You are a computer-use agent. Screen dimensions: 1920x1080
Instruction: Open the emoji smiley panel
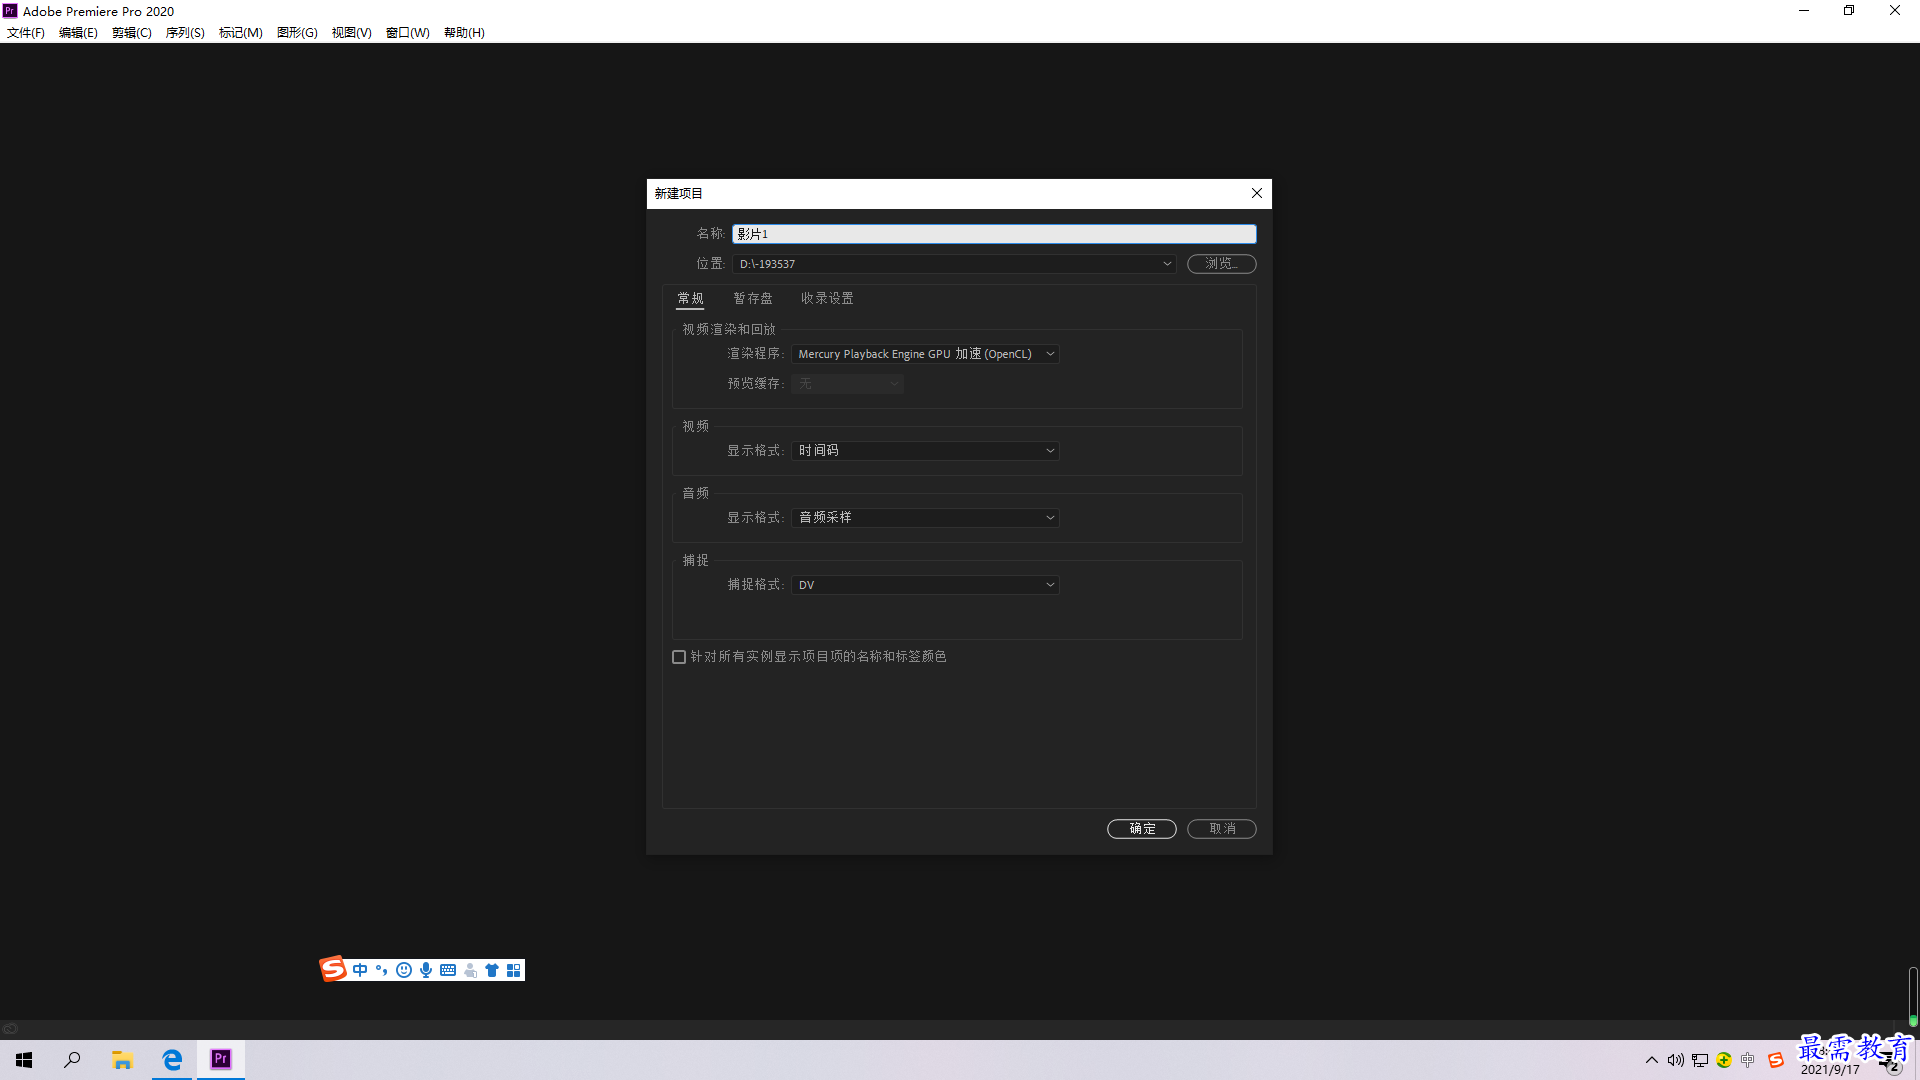pyautogui.click(x=404, y=970)
